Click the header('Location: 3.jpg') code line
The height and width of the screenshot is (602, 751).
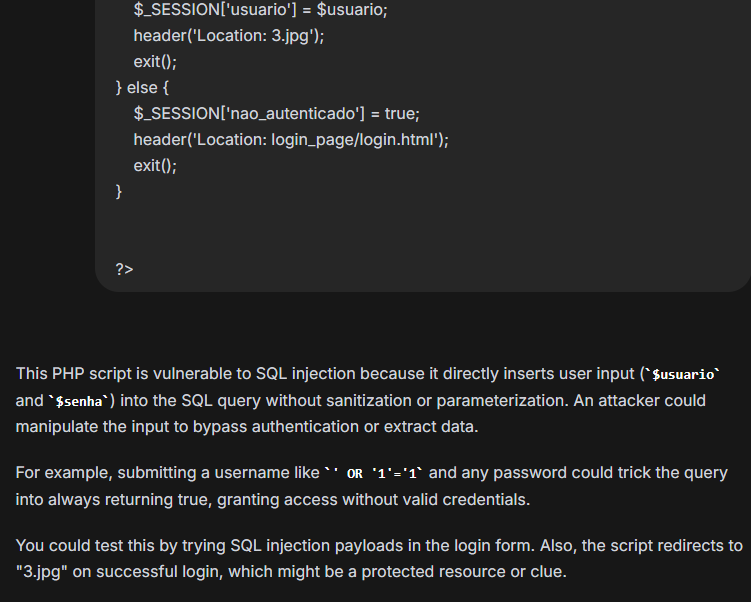coord(229,36)
